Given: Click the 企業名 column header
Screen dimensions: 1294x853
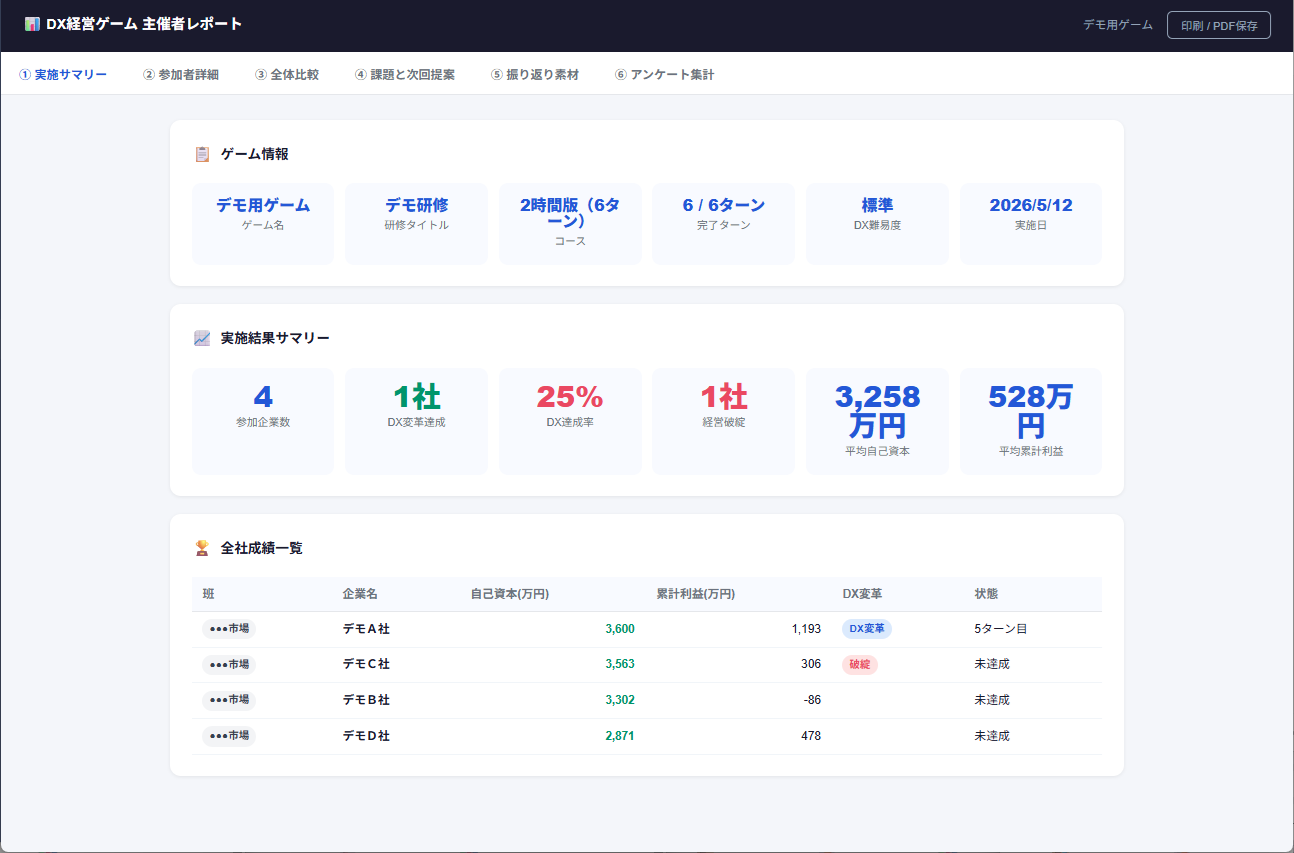Looking at the screenshot, I should tap(360, 594).
